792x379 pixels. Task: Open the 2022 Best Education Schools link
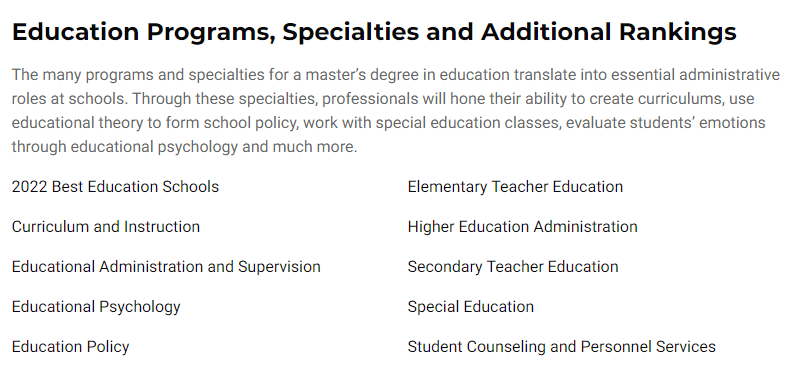pos(115,186)
